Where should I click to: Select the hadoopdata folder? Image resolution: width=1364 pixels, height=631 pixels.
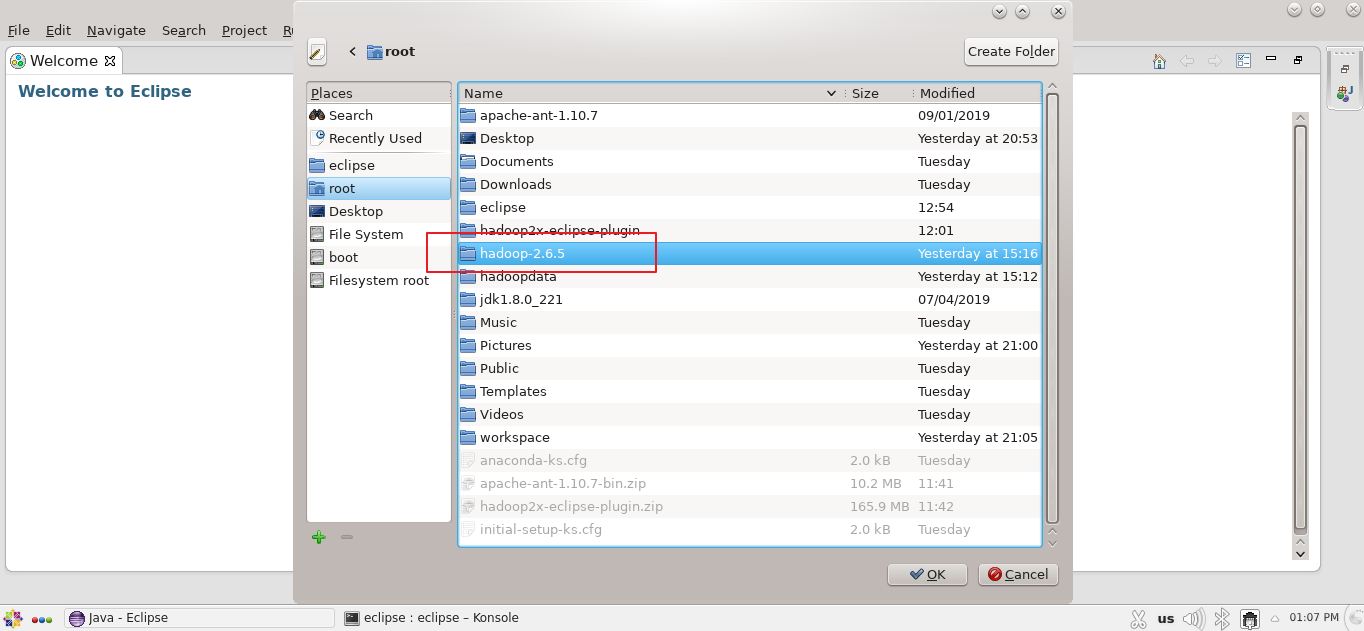pos(750,276)
